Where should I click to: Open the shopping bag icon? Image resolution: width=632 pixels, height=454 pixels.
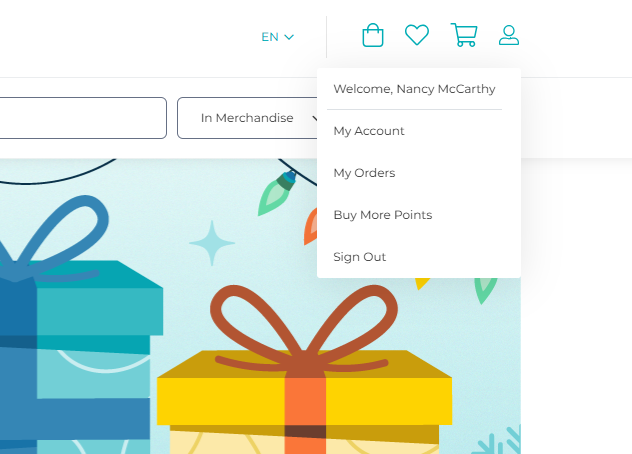[373, 35]
